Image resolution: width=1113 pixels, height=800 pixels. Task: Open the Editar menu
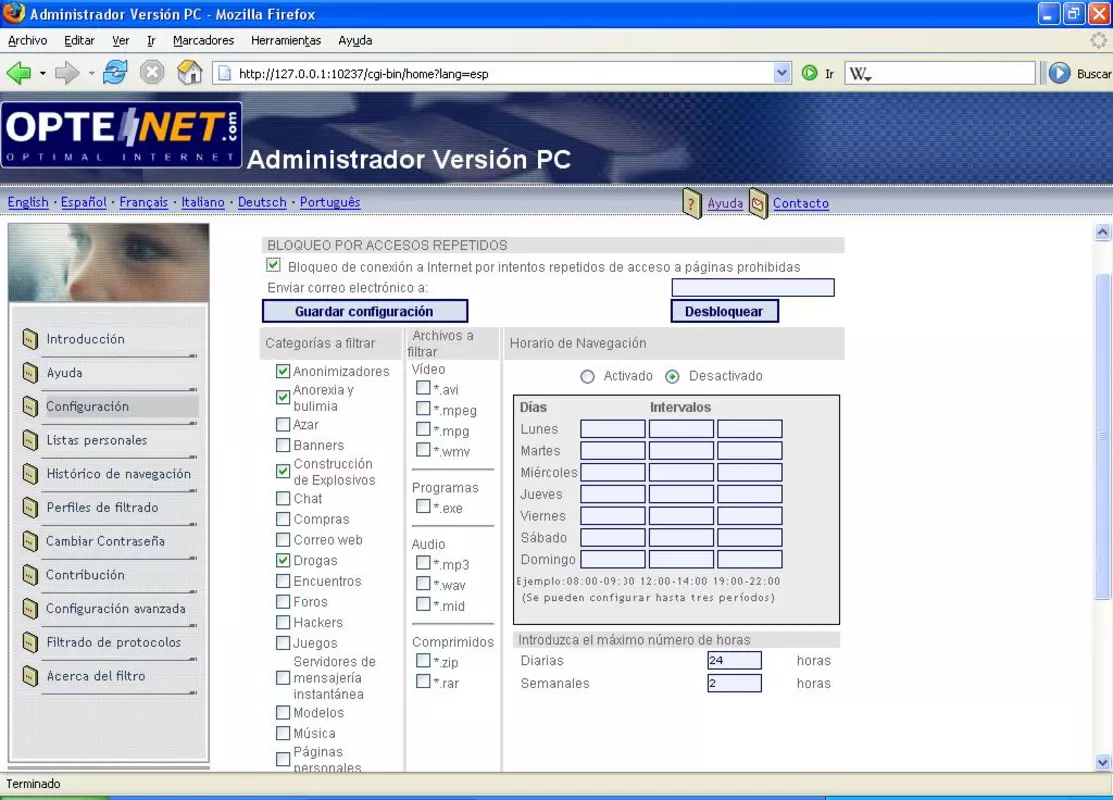point(79,40)
